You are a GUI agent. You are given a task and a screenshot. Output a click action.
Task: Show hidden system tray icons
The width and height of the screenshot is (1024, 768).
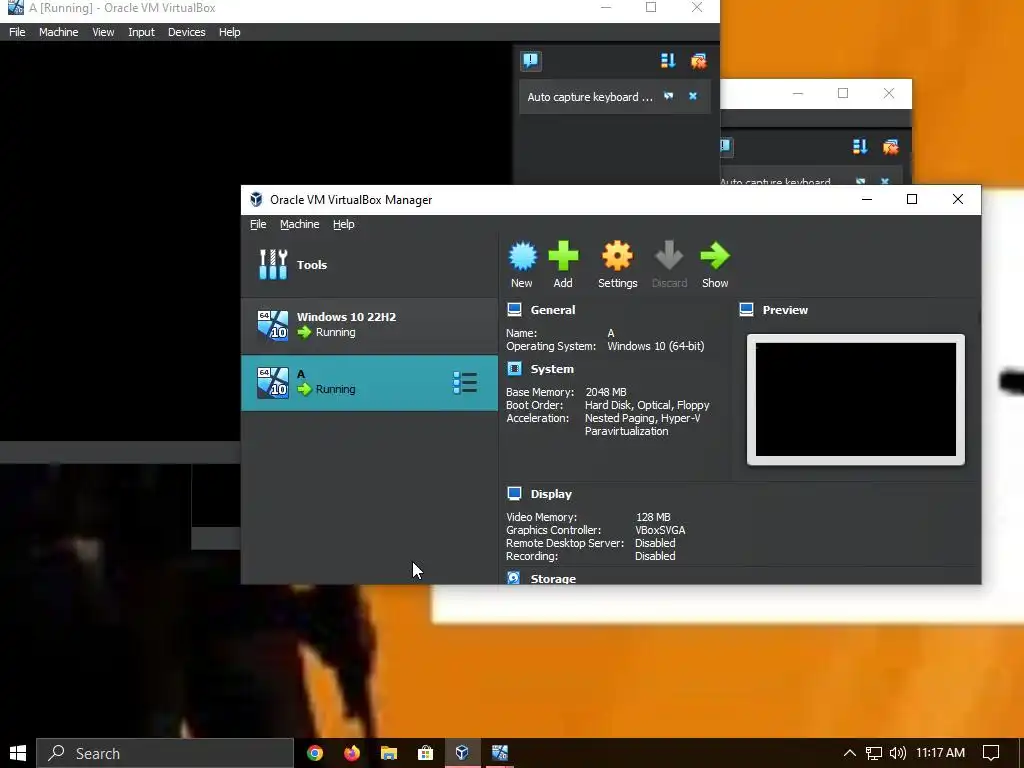pos(850,753)
